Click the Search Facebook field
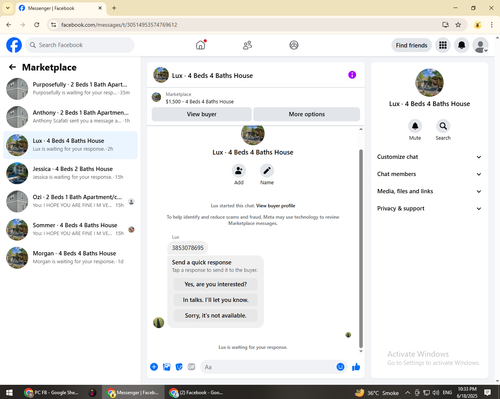This screenshot has height=399, width=500. tap(80, 45)
